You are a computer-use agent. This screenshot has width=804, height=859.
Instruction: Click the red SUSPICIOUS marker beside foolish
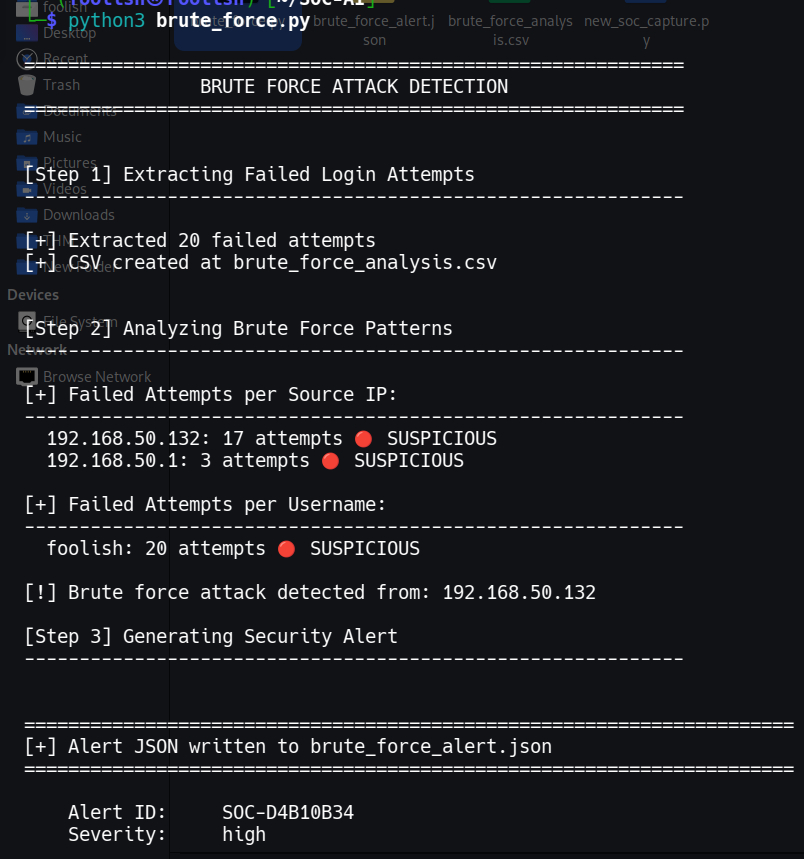point(286,548)
